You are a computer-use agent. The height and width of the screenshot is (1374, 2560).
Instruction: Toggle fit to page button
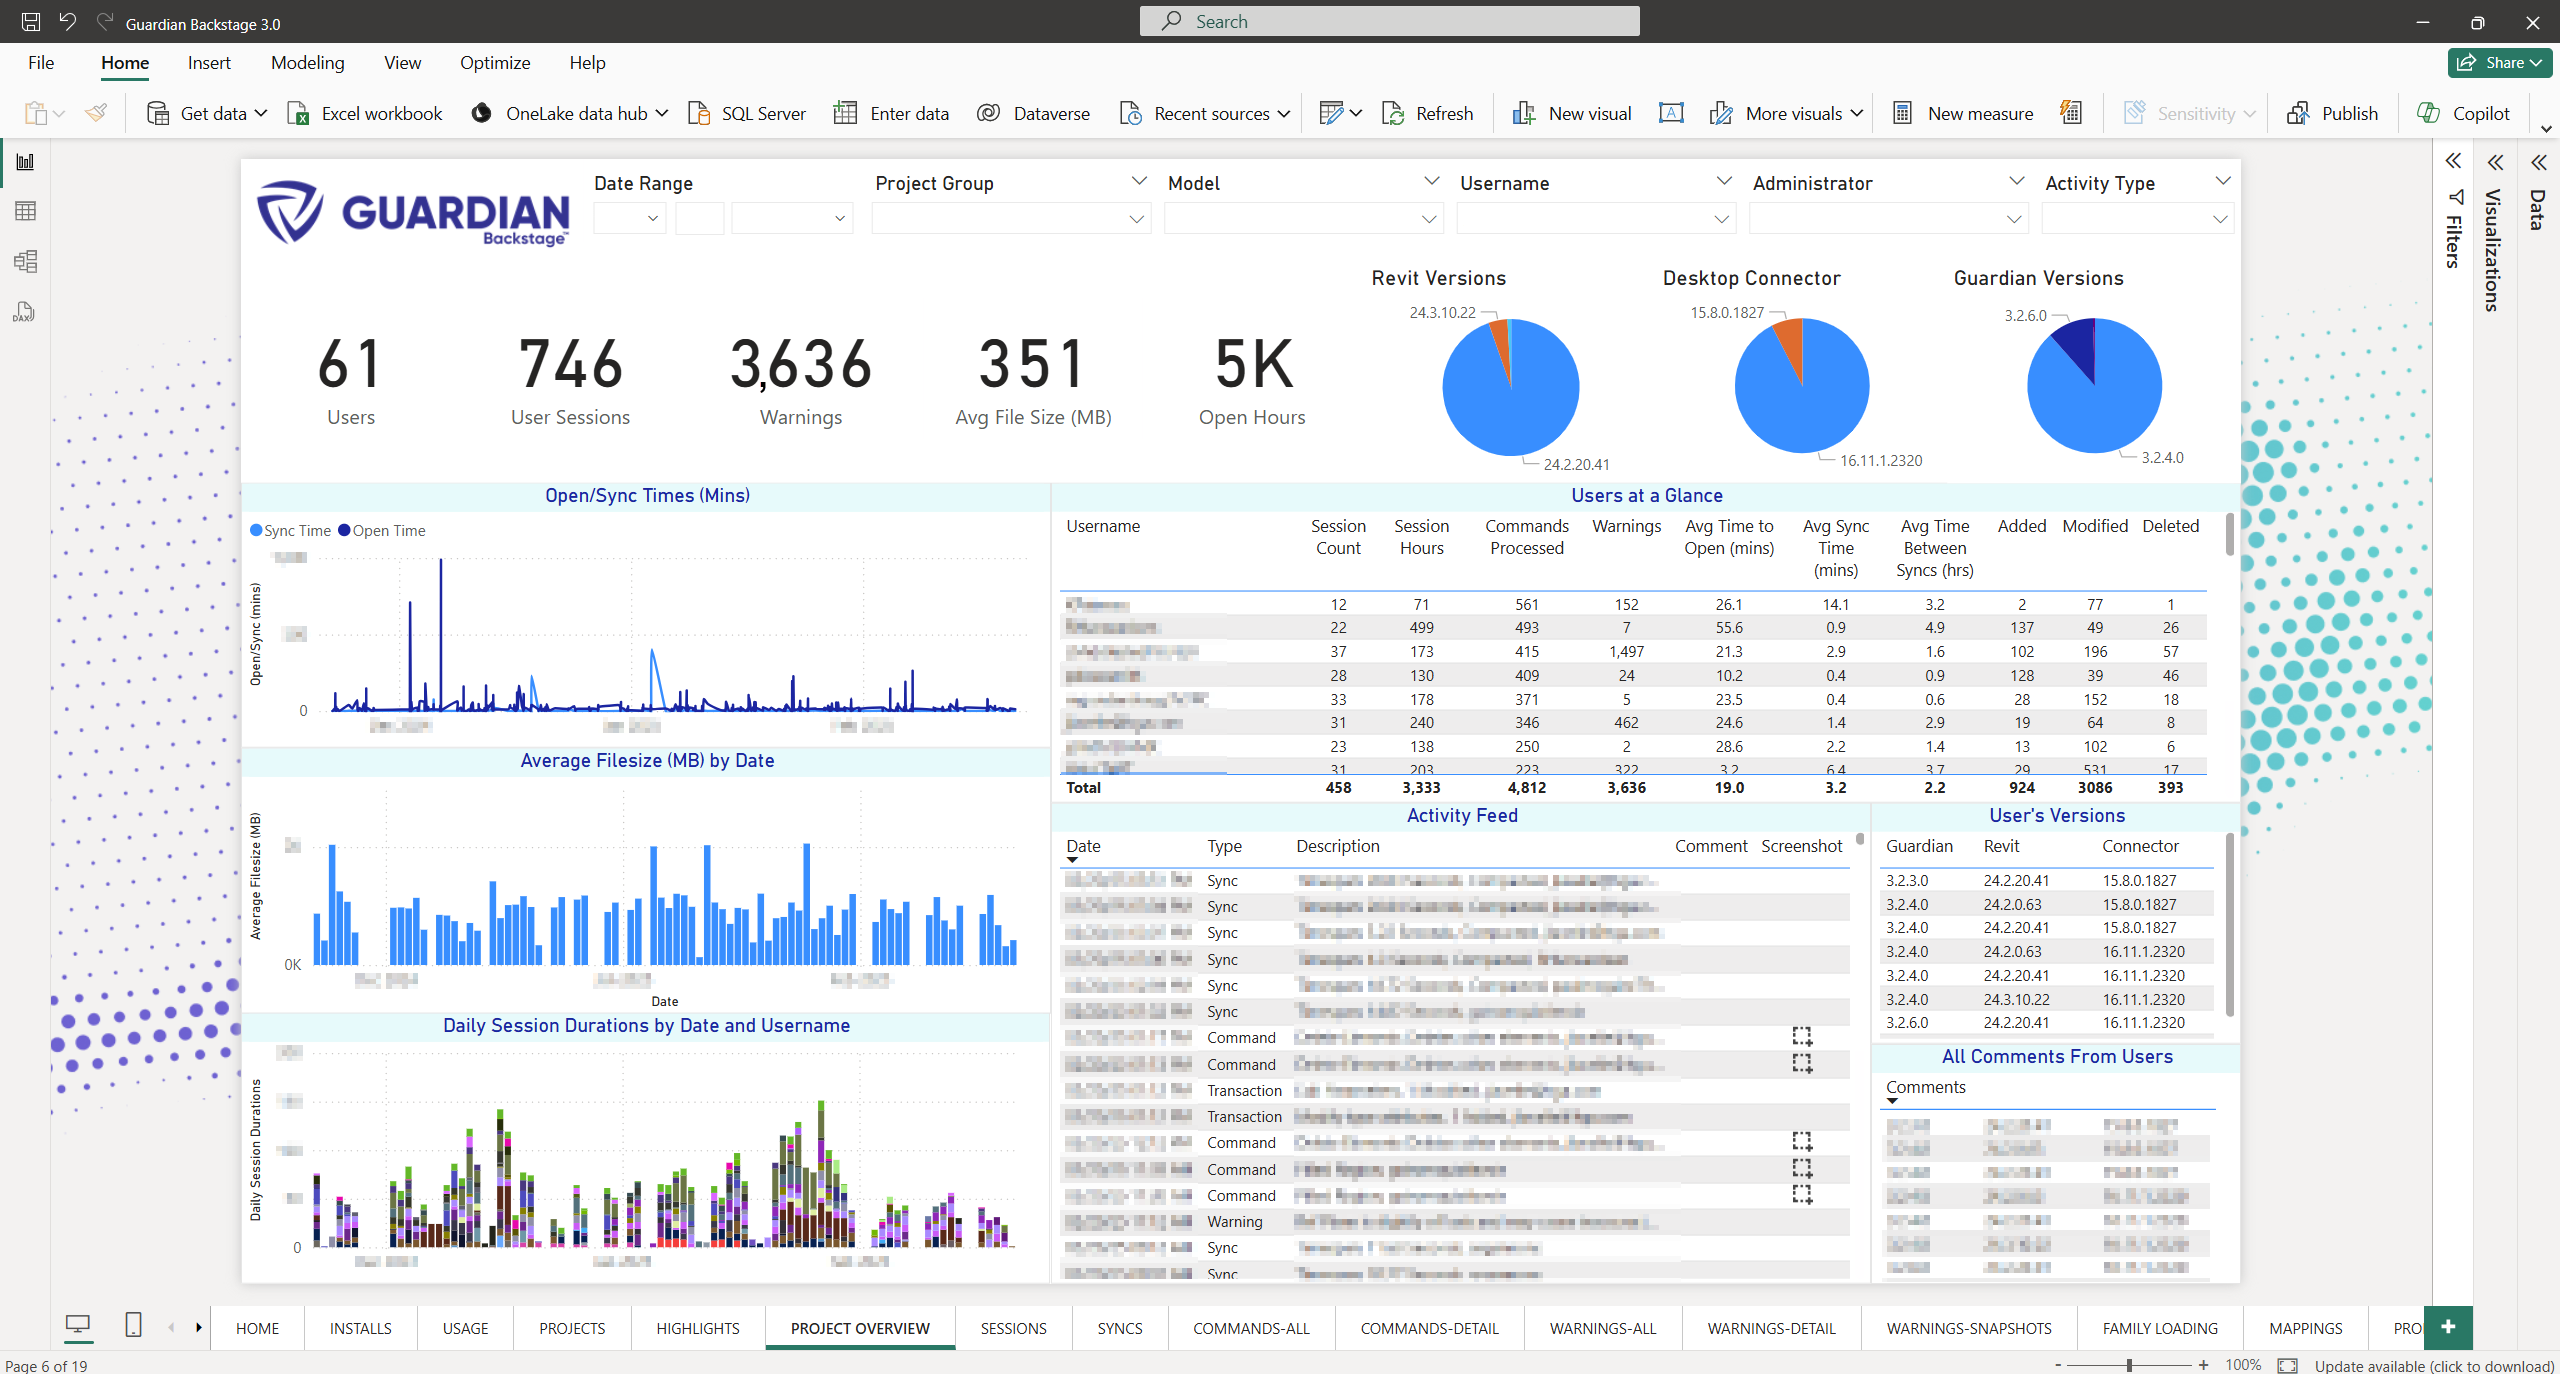[x=2287, y=1365]
